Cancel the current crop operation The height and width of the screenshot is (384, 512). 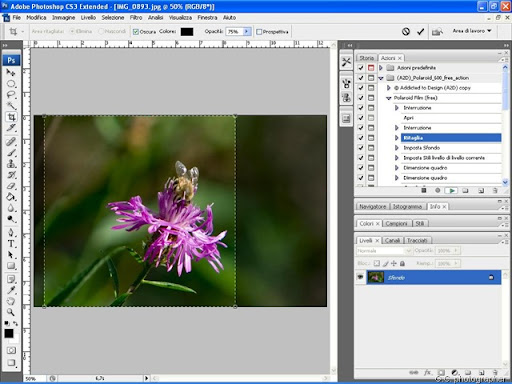pyautogui.click(x=406, y=32)
